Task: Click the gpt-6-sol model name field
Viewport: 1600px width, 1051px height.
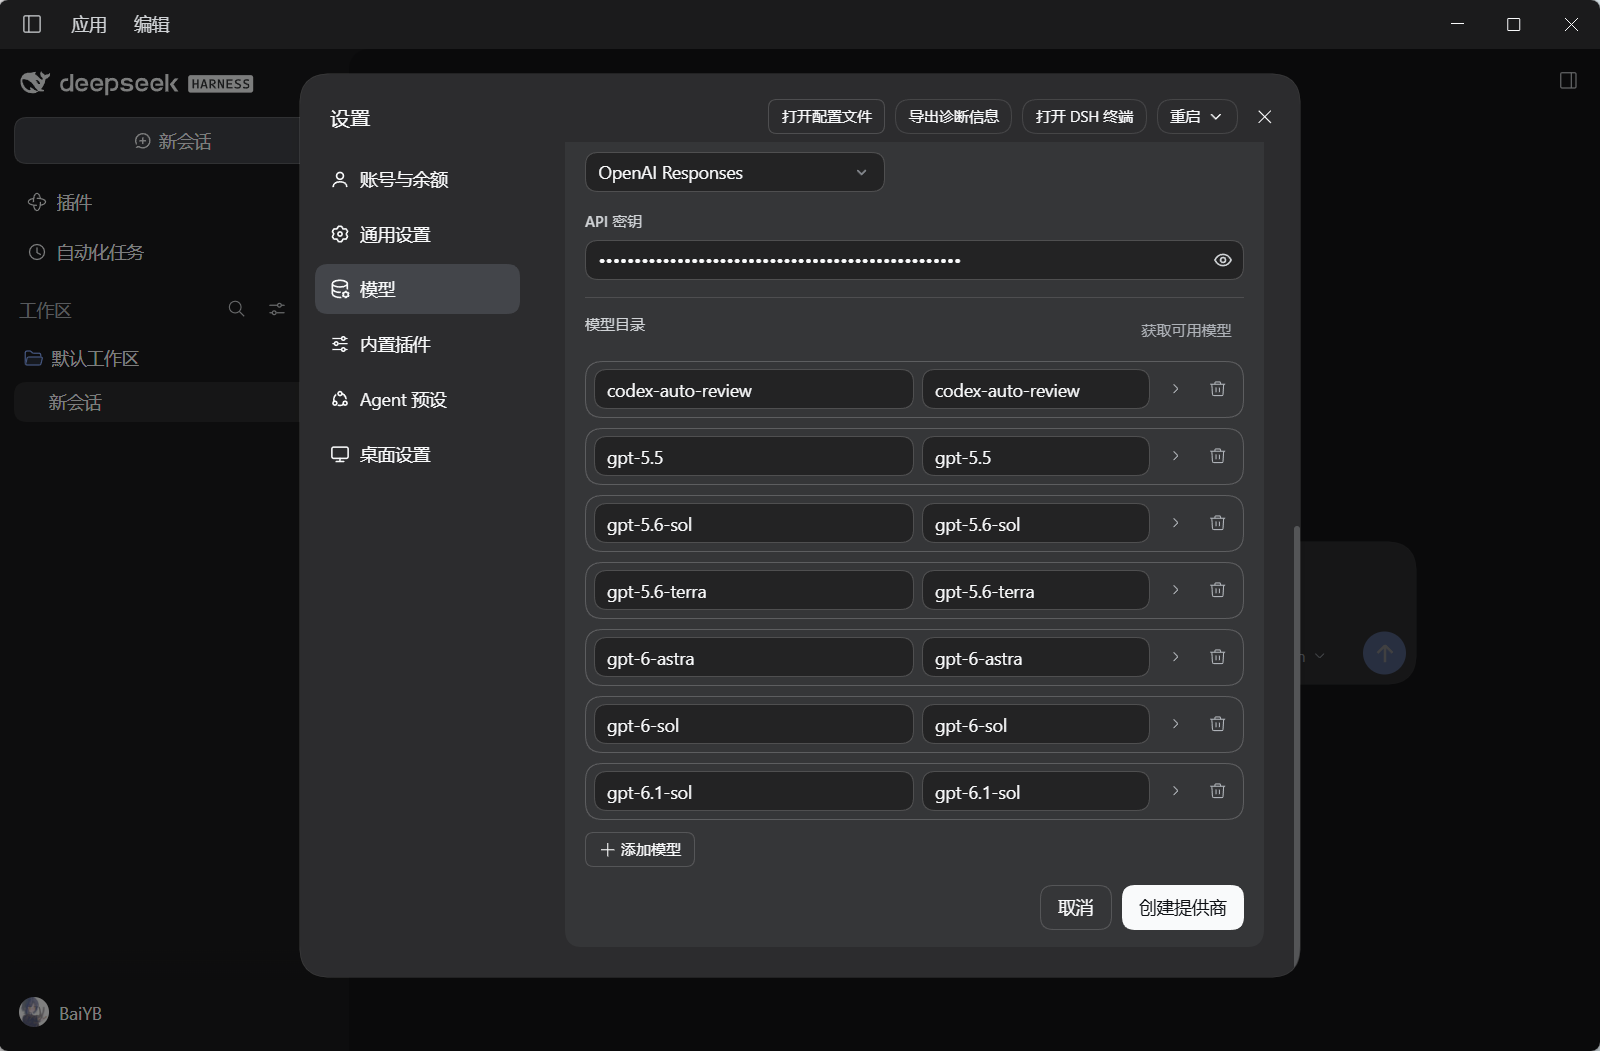Action: click(753, 725)
